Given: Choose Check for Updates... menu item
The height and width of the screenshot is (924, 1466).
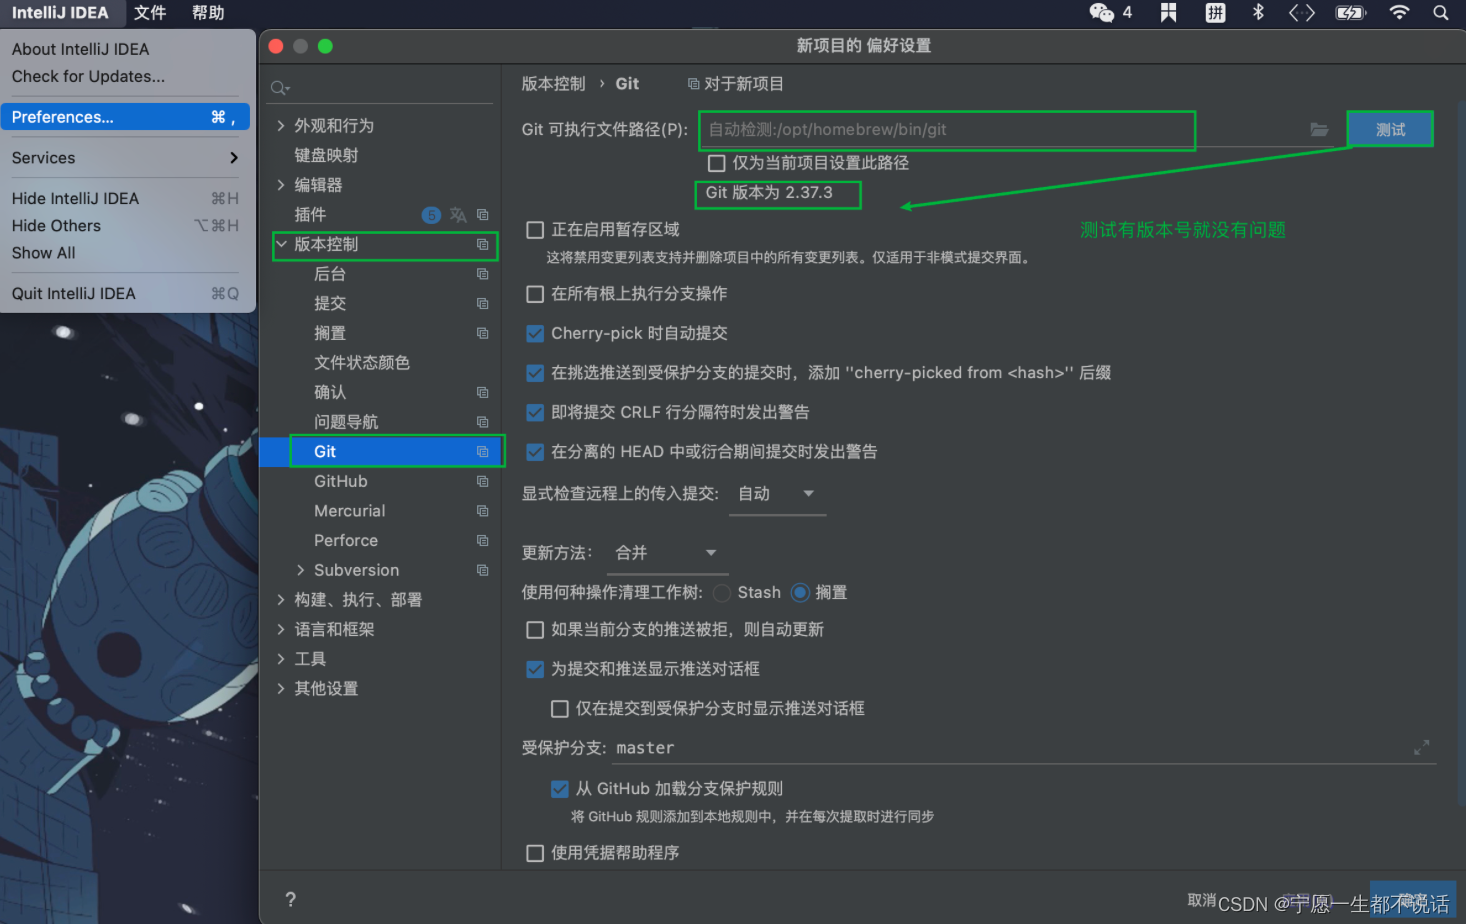Looking at the screenshot, I should coord(125,76).
